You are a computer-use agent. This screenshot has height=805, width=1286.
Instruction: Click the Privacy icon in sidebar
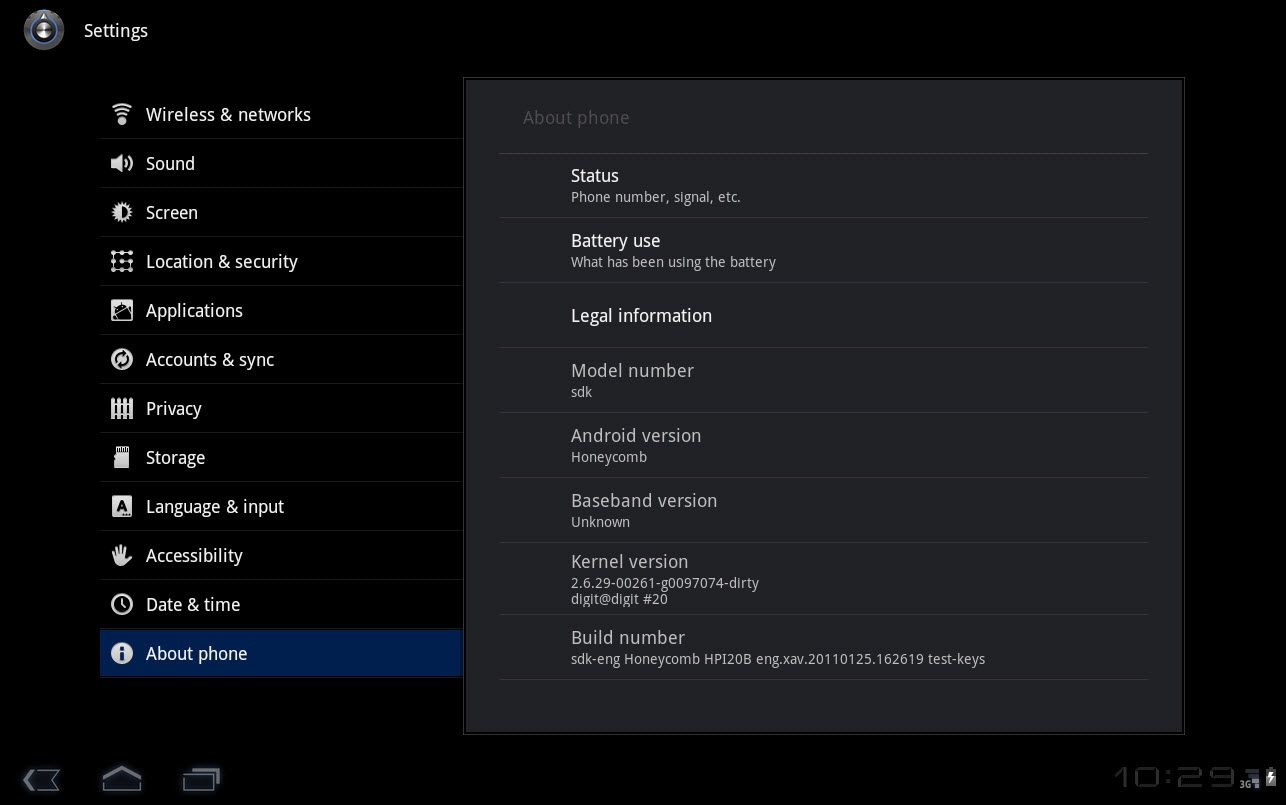(x=122, y=408)
